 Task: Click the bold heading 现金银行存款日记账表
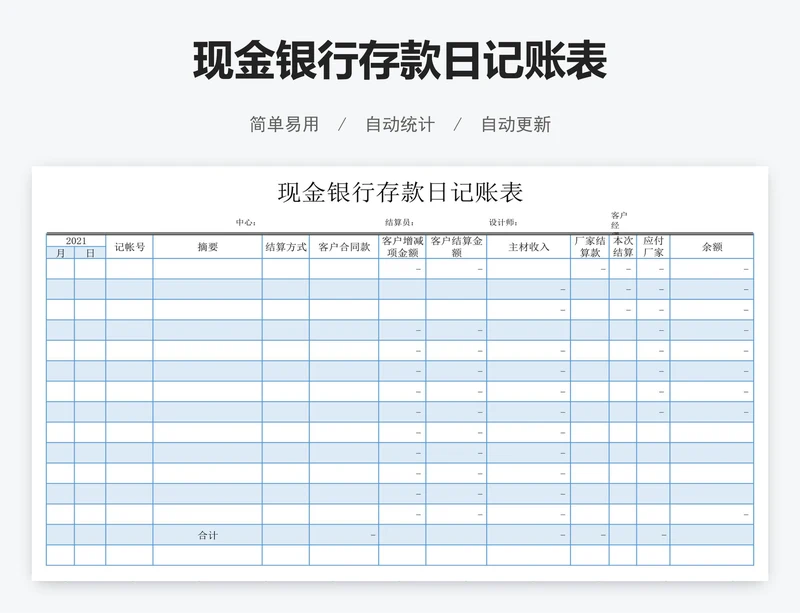point(400,61)
